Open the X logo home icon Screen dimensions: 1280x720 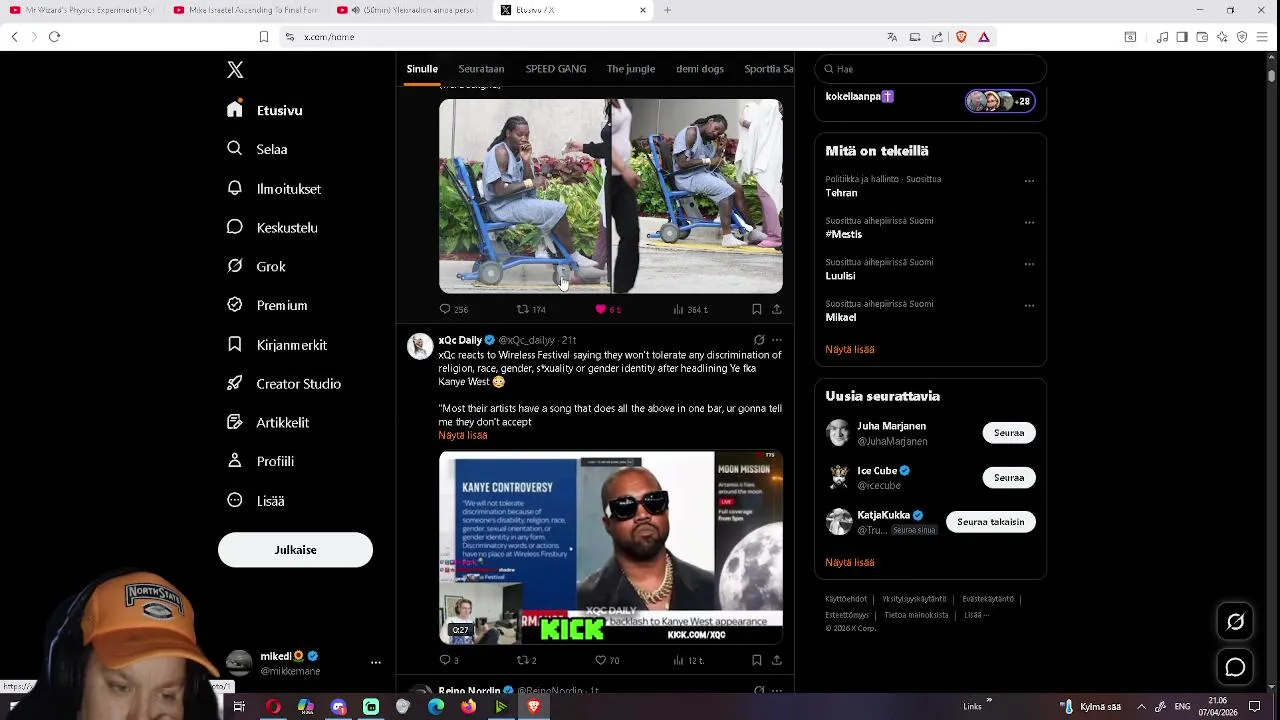click(235, 70)
